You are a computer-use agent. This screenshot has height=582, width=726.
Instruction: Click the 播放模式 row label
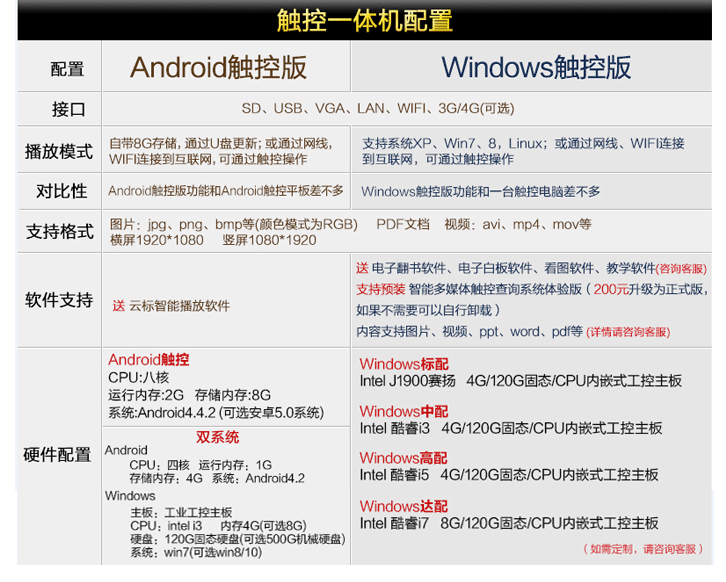coord(59,151)
